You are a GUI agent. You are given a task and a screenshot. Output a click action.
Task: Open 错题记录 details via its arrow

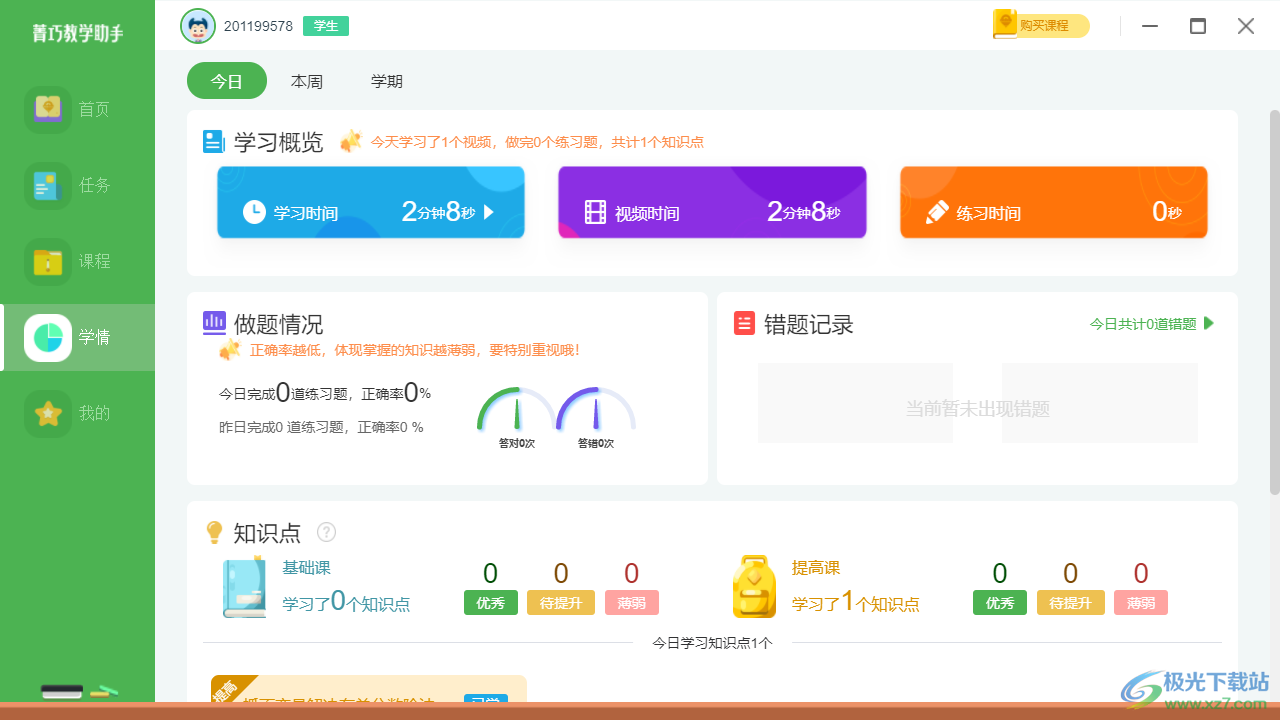click(1208, 323)
